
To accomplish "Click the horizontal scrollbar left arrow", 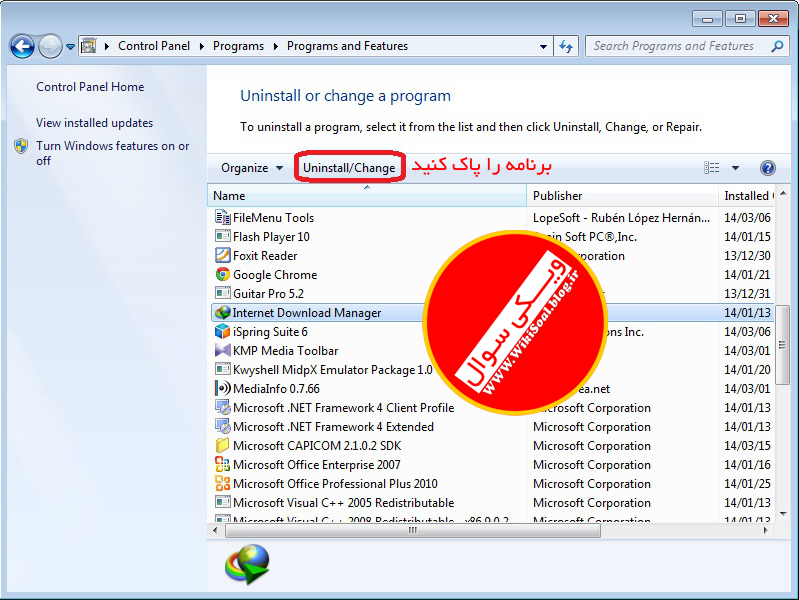I will 215,531.
